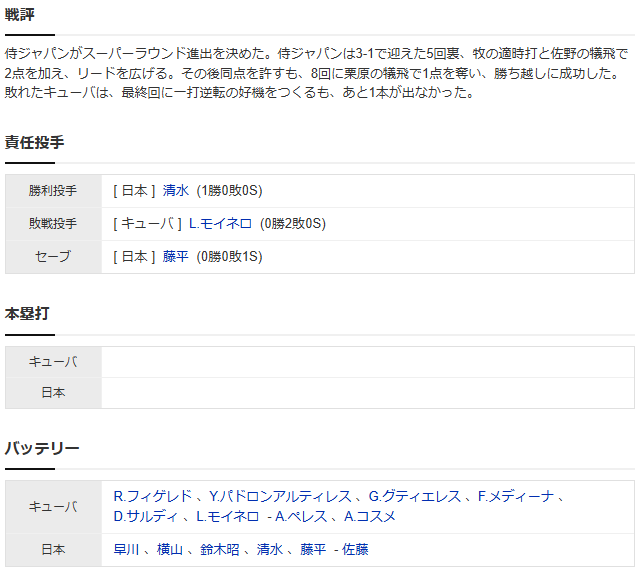The height and width of the screenshot is (570, 640).
Task: Click 清水 in the Japan battery row
Action: pyautogui.click(x=270, y=550)
